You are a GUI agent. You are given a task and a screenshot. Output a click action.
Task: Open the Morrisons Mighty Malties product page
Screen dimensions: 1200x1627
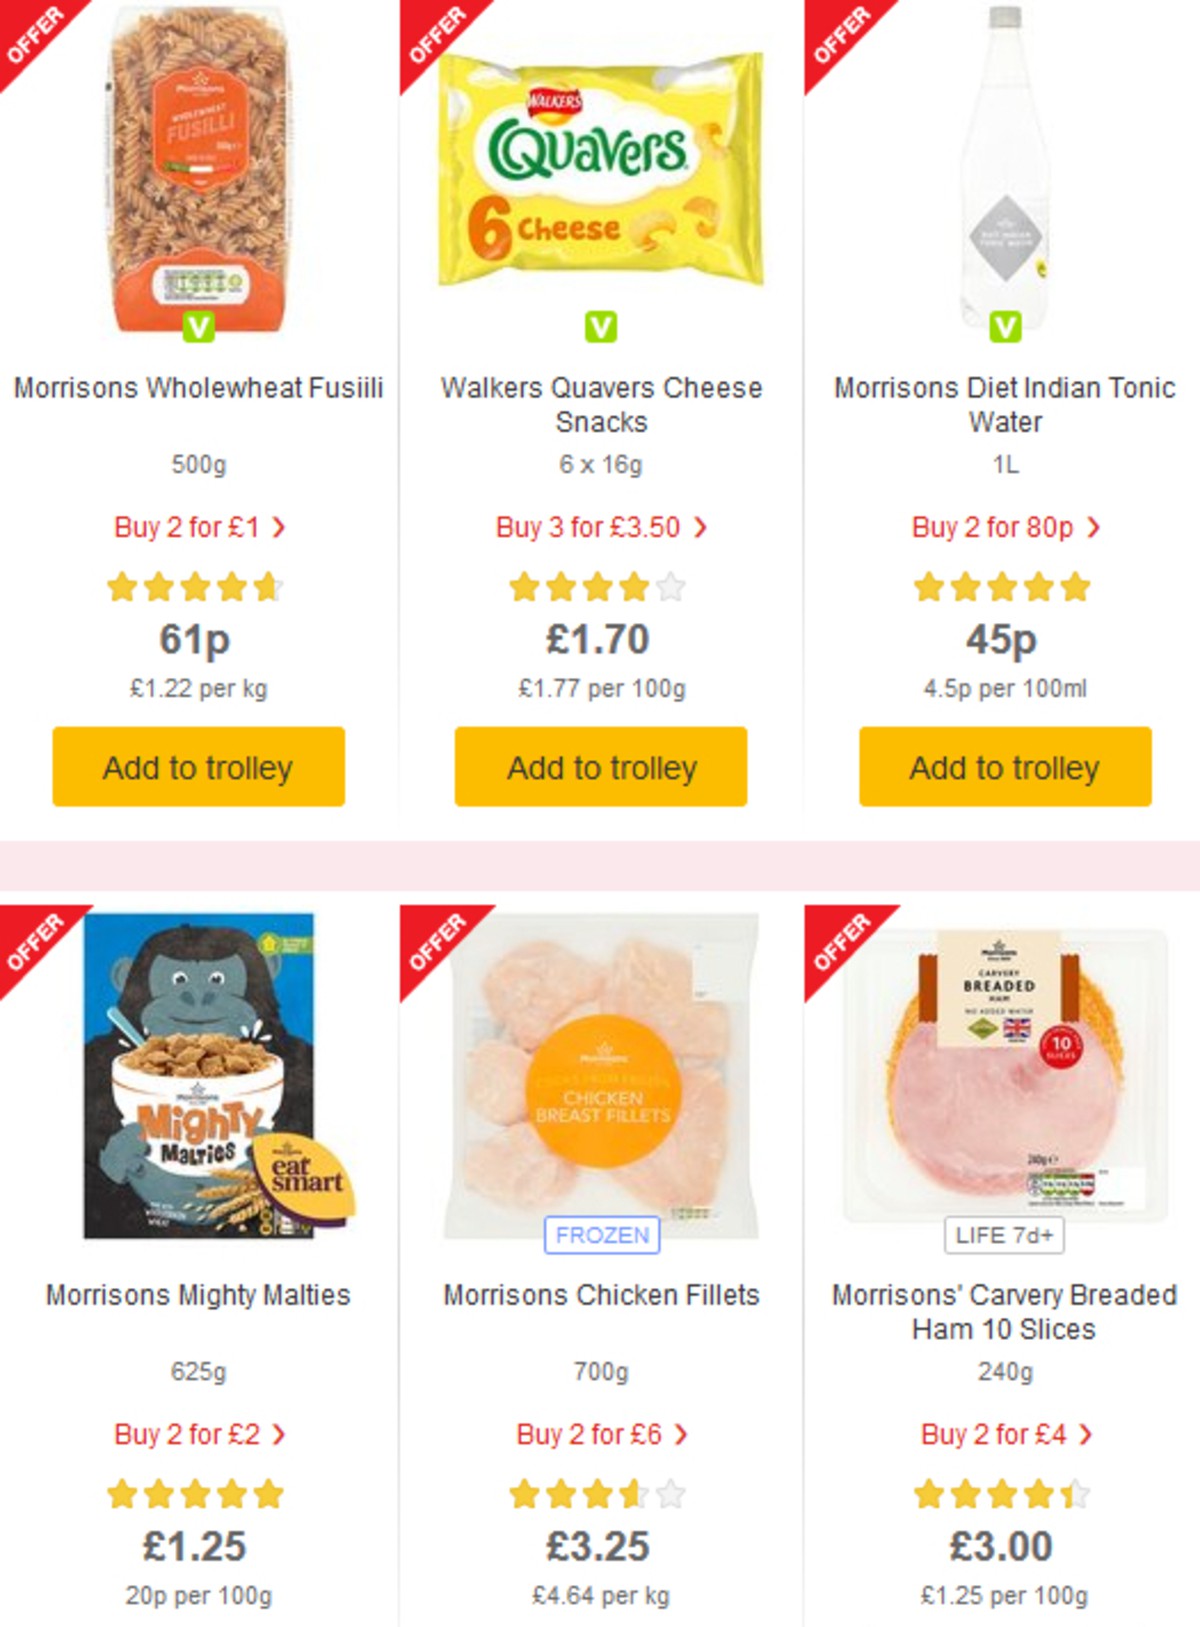pyautogui.click(x=196, y=1294)
